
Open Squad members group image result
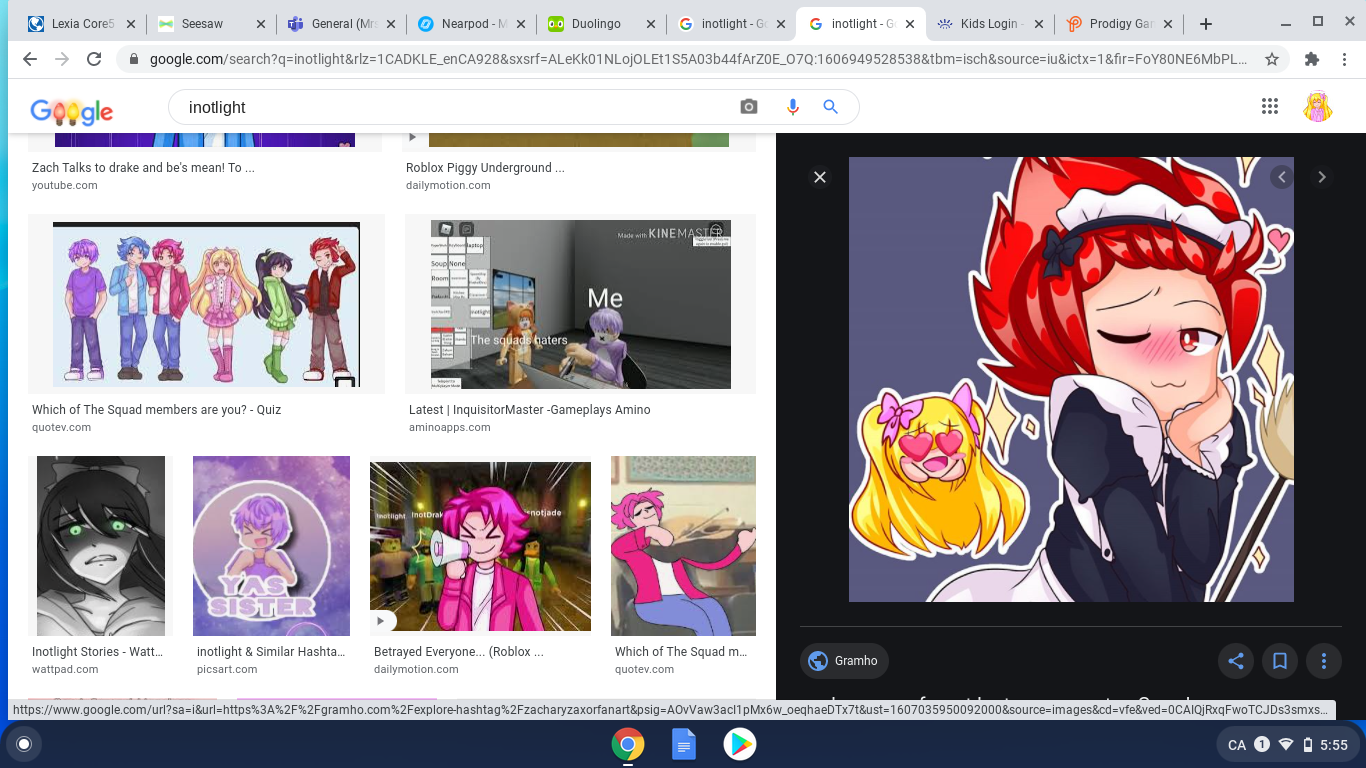point(206,304)
